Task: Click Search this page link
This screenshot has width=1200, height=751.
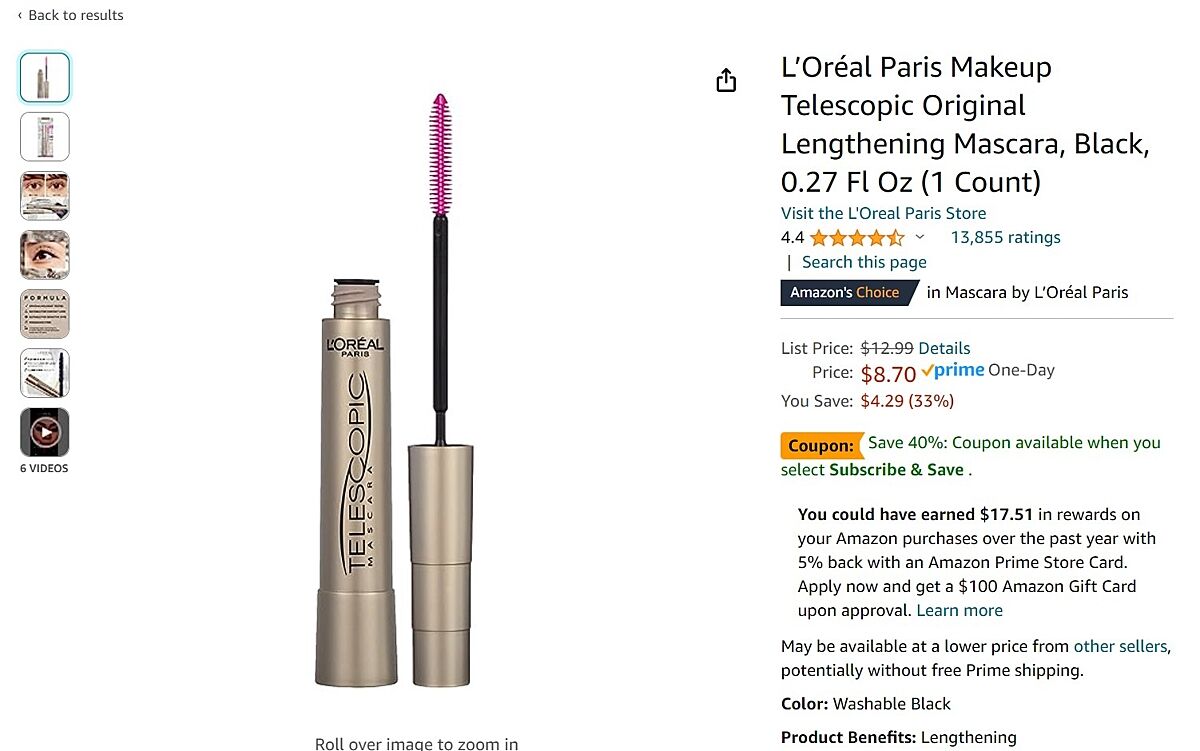Action: (864, 262)
